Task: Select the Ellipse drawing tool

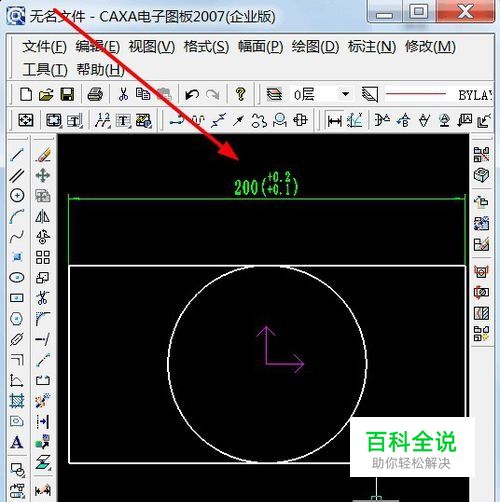Action: (x=17, y=277)
